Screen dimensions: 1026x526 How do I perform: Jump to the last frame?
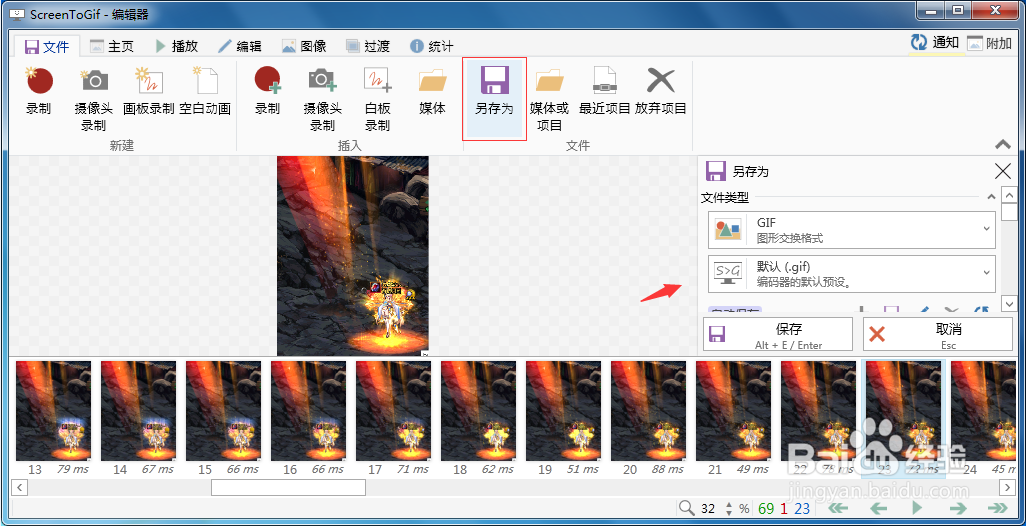click(x=997, y=508)
